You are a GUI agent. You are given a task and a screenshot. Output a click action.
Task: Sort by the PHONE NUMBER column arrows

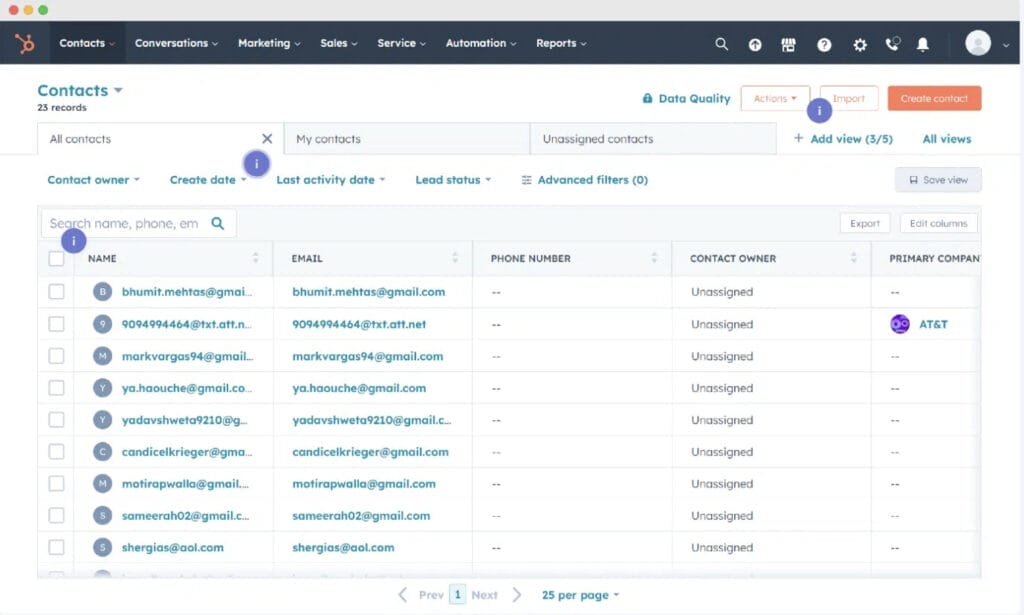tap(654, 258)
